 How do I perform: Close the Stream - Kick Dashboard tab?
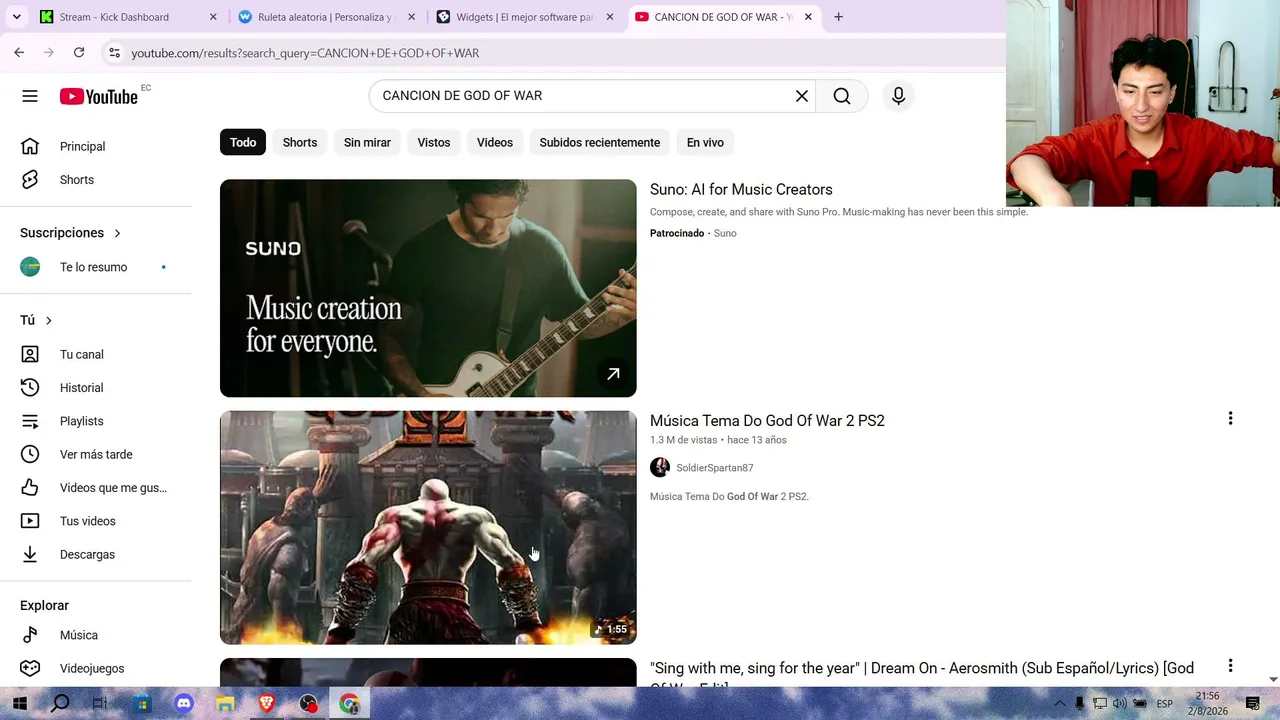(x=213, y=17)
